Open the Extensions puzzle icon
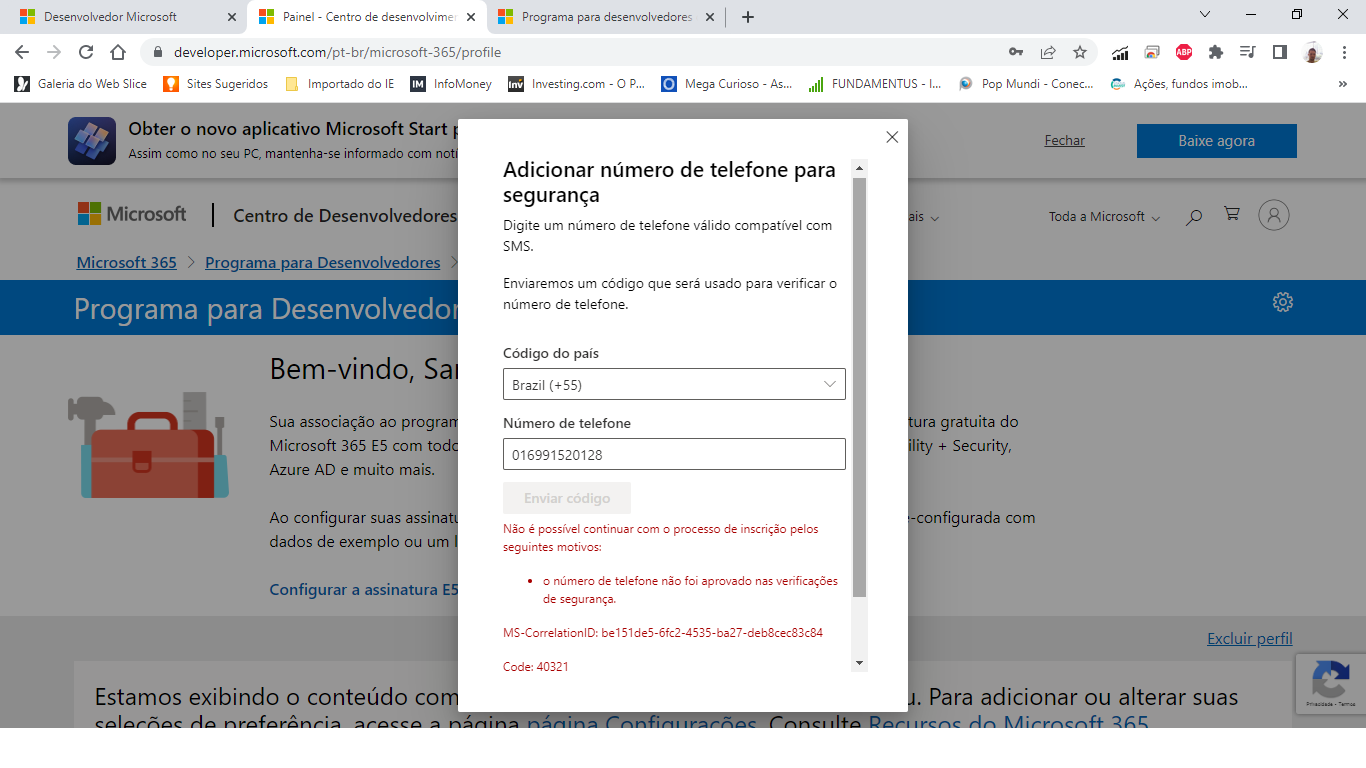 point(1216,52)
